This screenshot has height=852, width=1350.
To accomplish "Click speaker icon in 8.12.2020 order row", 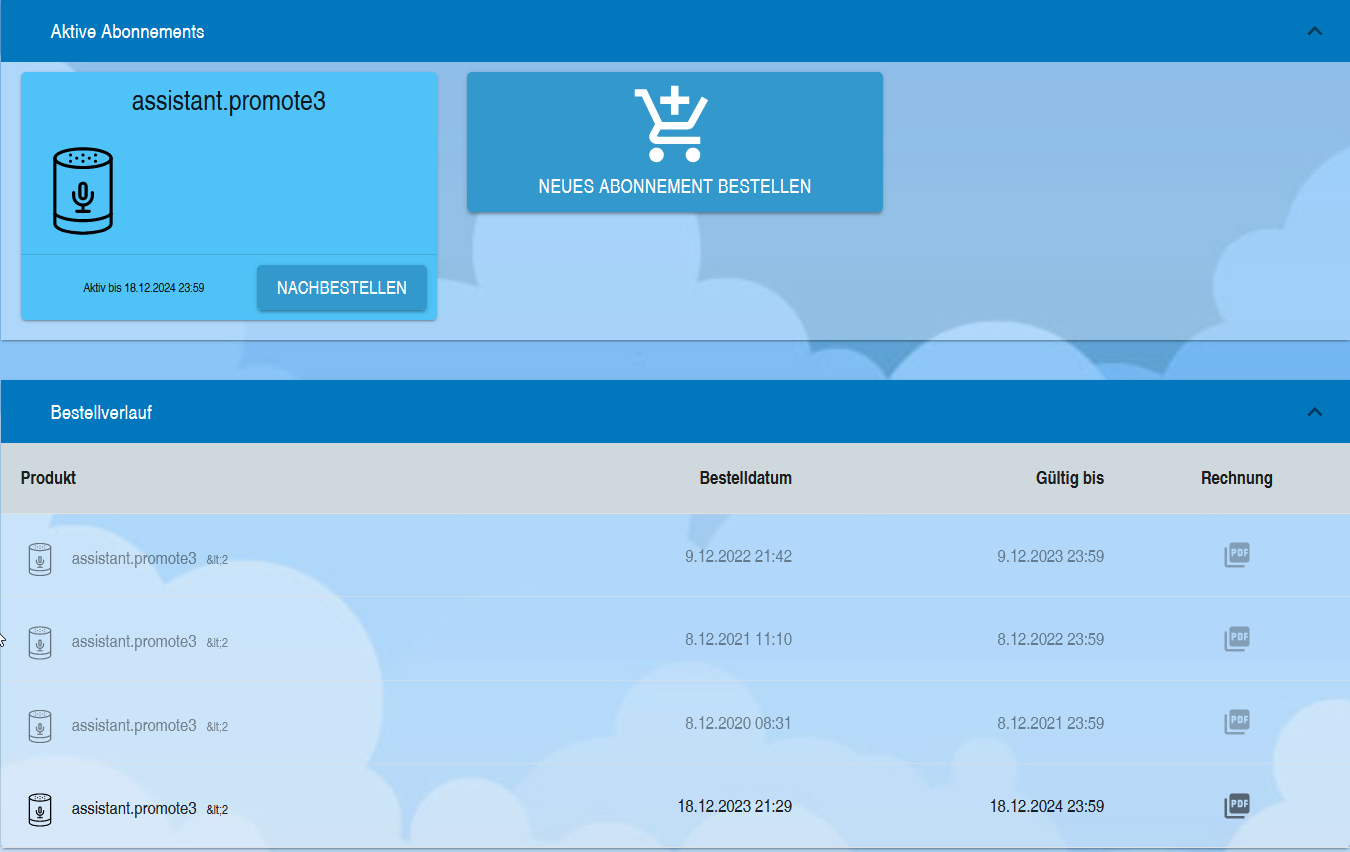I will [x=40, y=726].
